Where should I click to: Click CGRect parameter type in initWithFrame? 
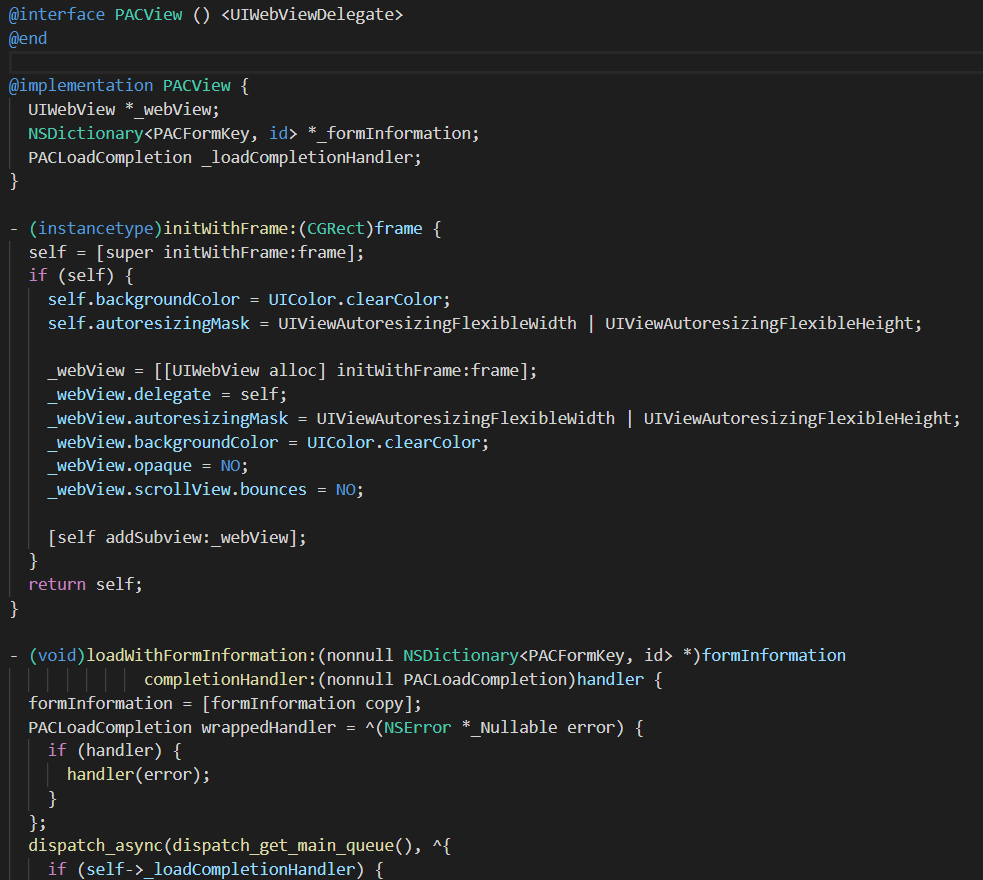point(336,229)
